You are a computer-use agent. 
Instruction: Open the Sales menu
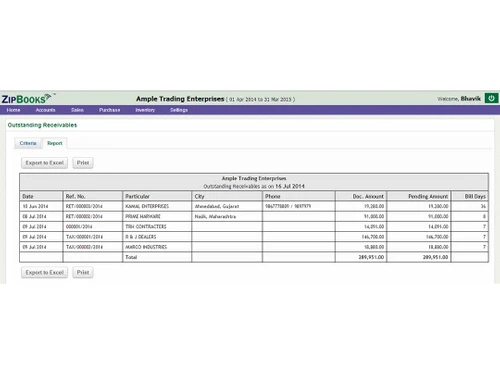77,110
